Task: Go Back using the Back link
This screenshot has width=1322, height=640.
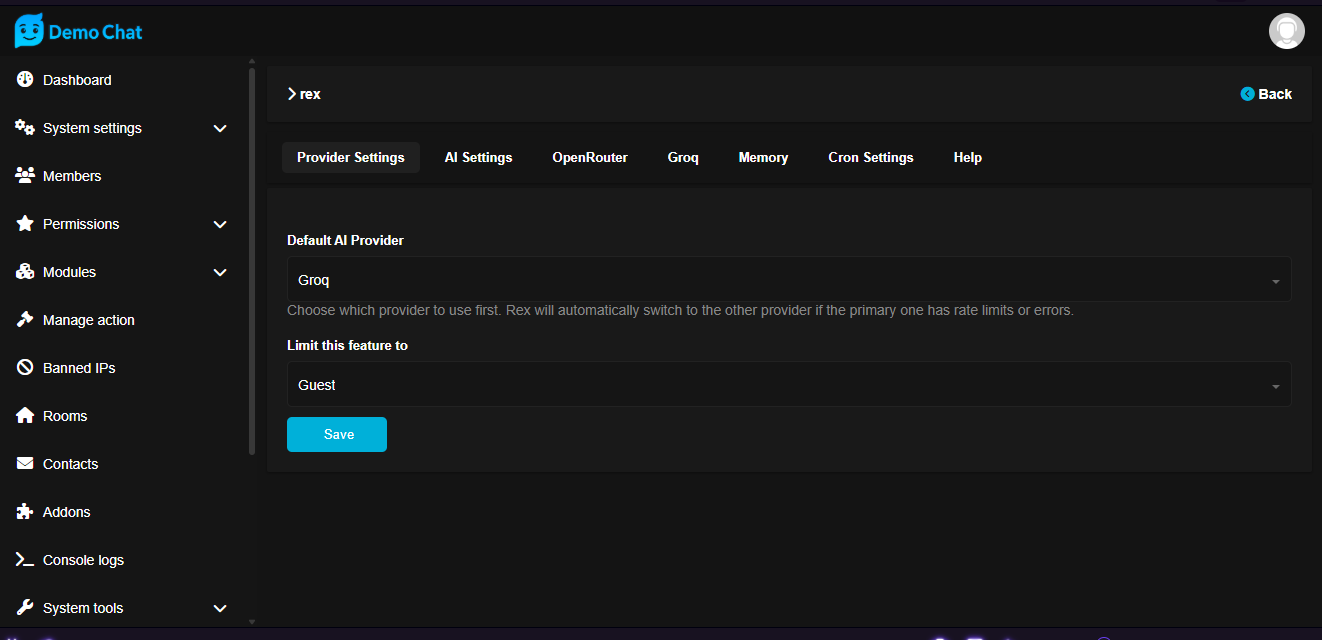Action: [x=1266, y=94]
